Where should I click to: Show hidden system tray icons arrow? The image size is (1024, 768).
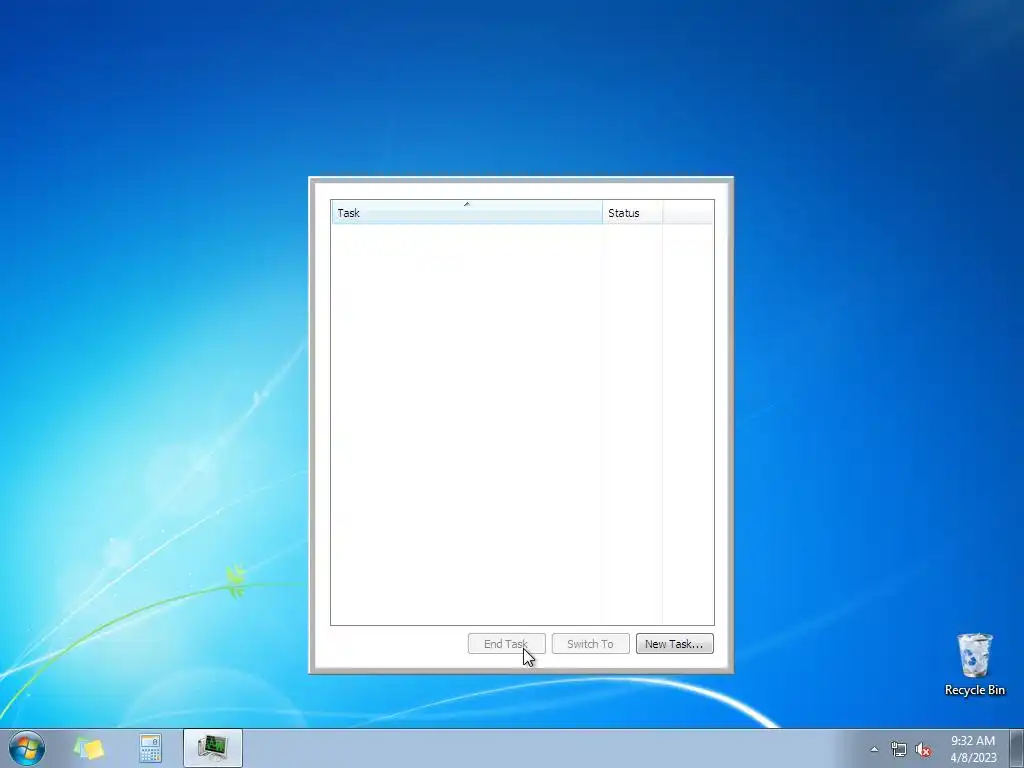[x=874, y=749]
